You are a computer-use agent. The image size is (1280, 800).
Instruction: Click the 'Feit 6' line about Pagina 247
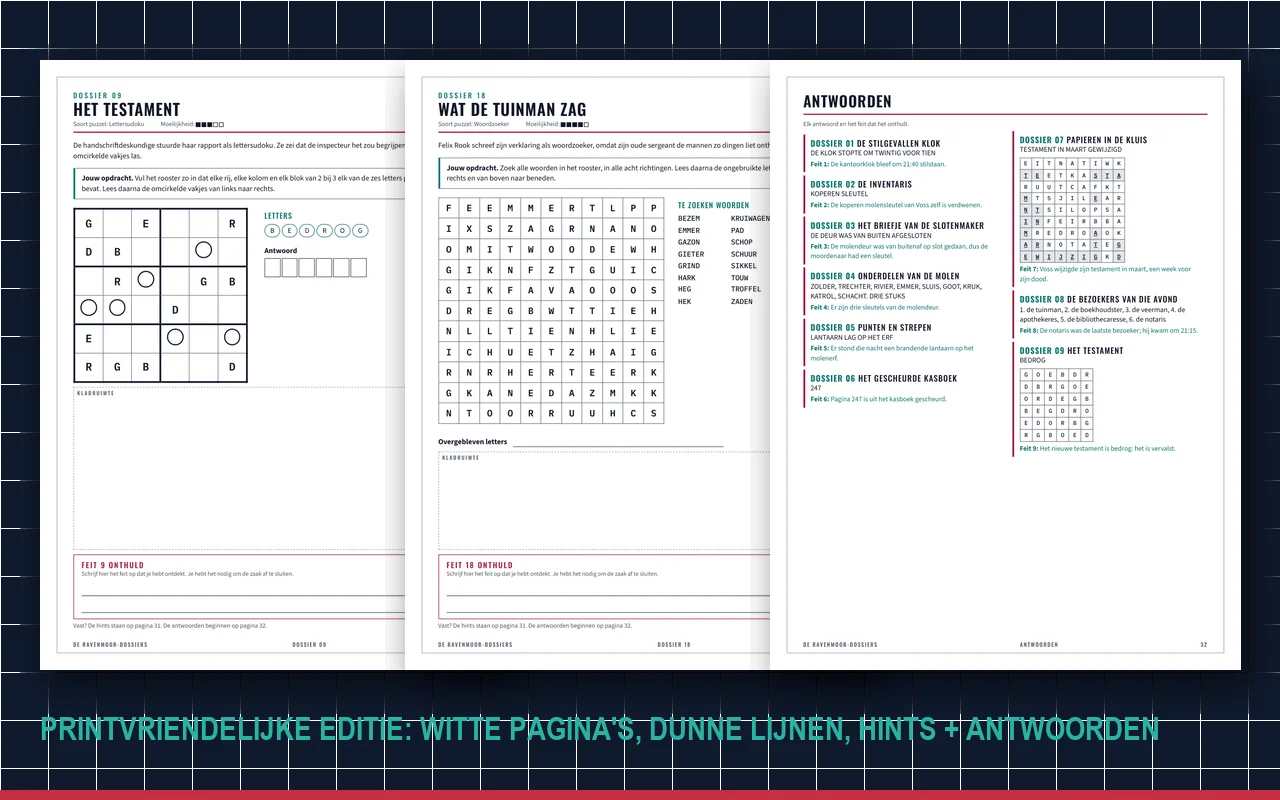(x=878, y=399)
